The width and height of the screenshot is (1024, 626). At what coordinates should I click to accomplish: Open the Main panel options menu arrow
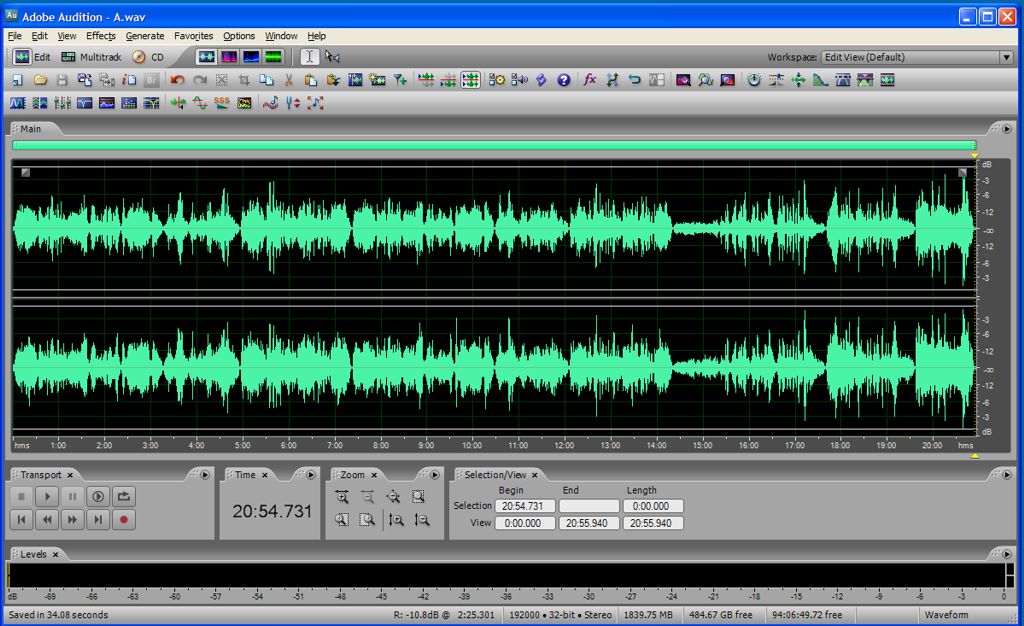coord(1006,128)
